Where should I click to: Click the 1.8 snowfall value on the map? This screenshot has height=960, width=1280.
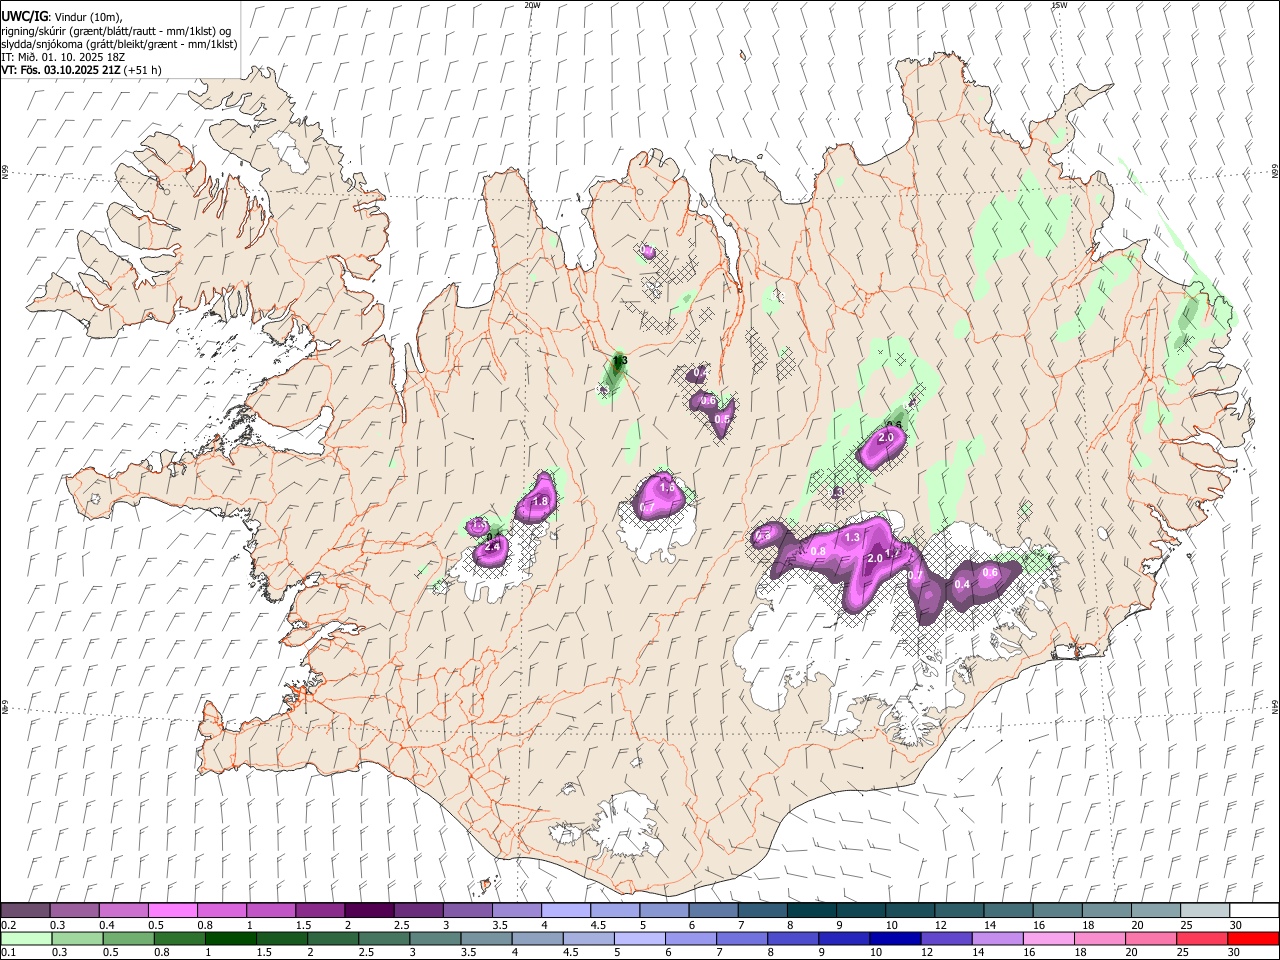[541, 501]
